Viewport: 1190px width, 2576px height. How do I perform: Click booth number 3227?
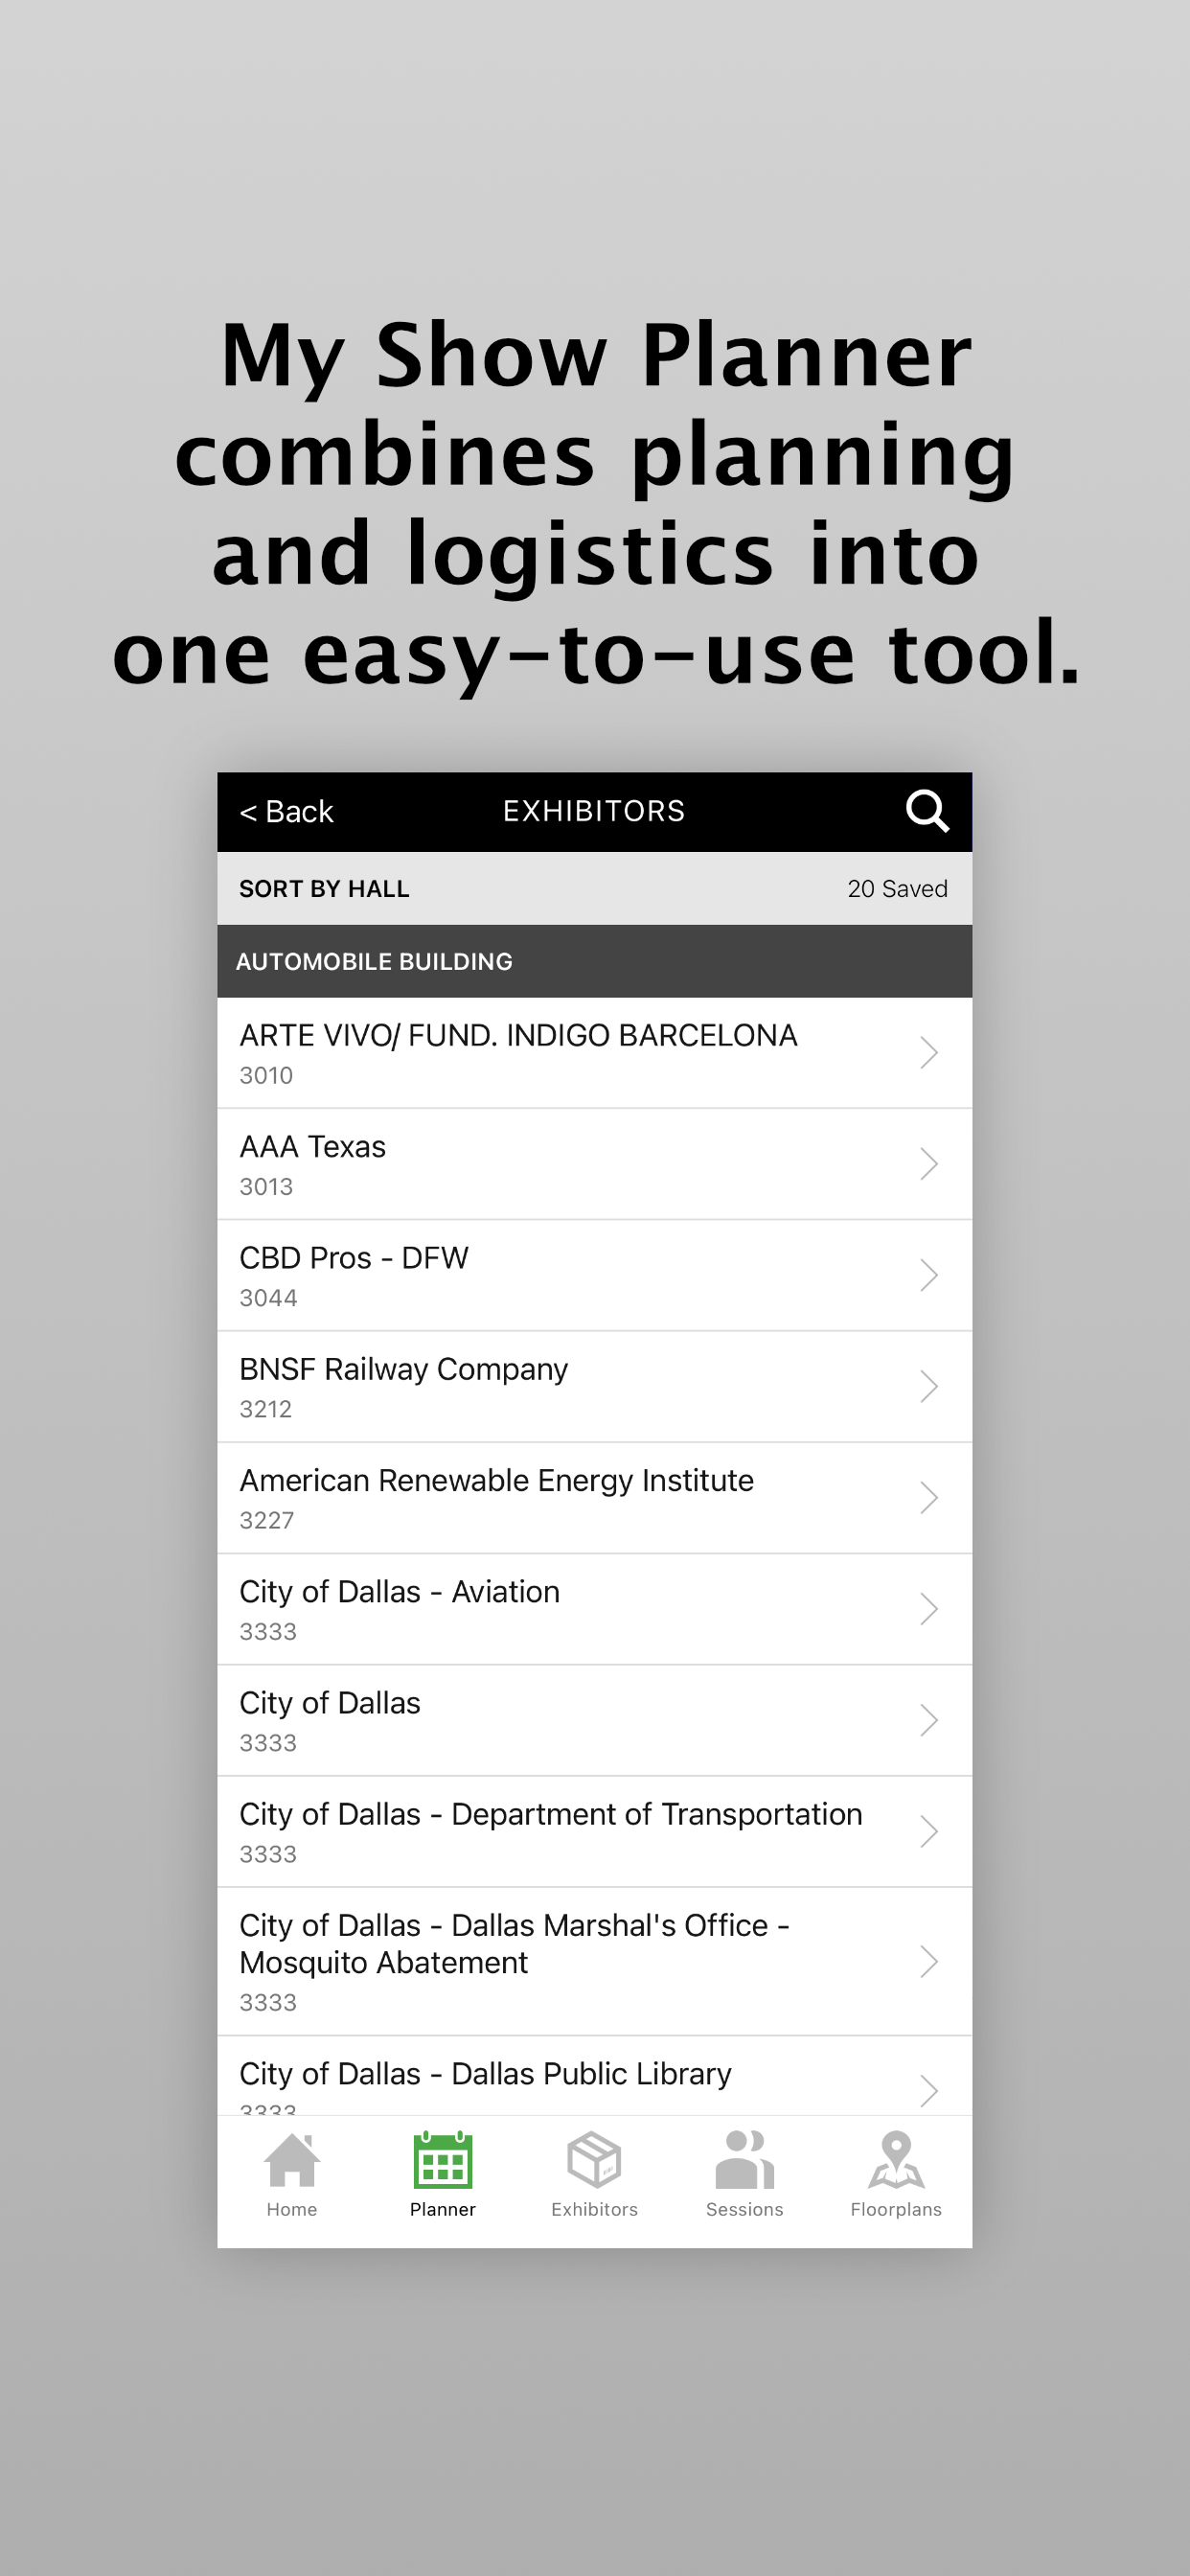click(267, 1521)
